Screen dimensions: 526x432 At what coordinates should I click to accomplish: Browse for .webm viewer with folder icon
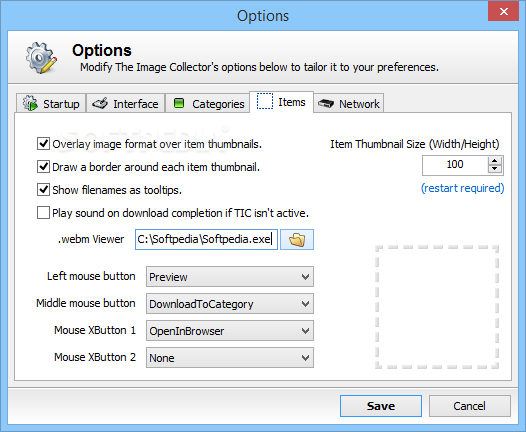297,239
